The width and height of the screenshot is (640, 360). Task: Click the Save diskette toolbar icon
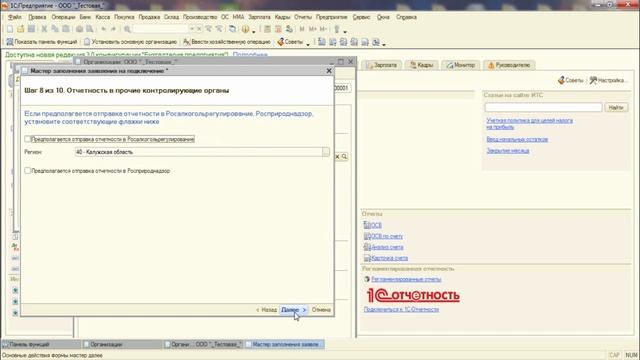(31, 29)
